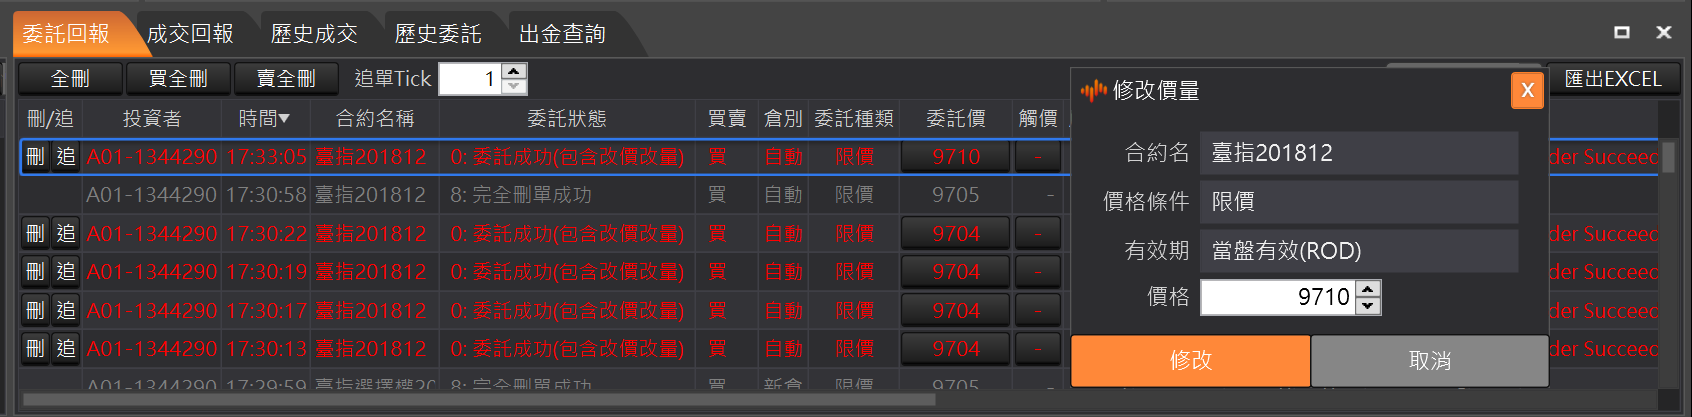The width and height of the screenshot is (1692, 417).
Task: Click chase (追) icon on 17:30:13 order
Action: [66, 349]
